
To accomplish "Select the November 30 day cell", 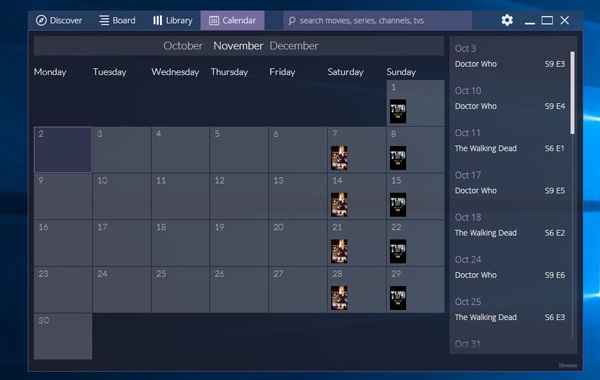I will pyautogui.click(x=63, y=336).
